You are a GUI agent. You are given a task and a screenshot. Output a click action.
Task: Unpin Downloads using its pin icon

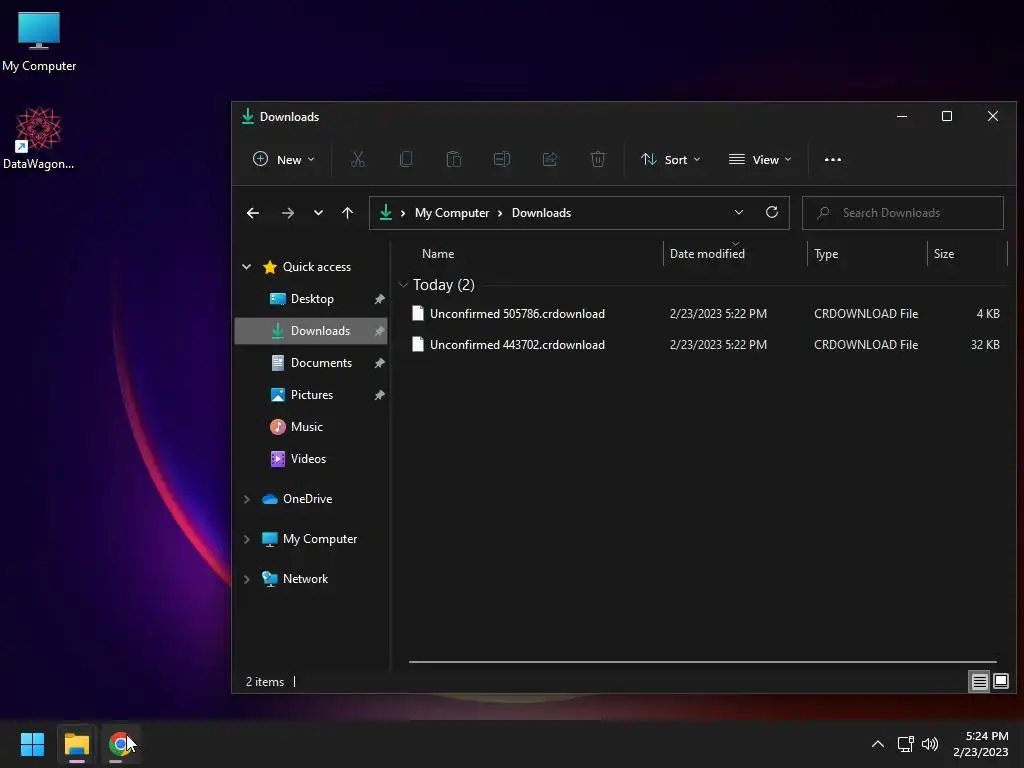click(x=379, y=331)
